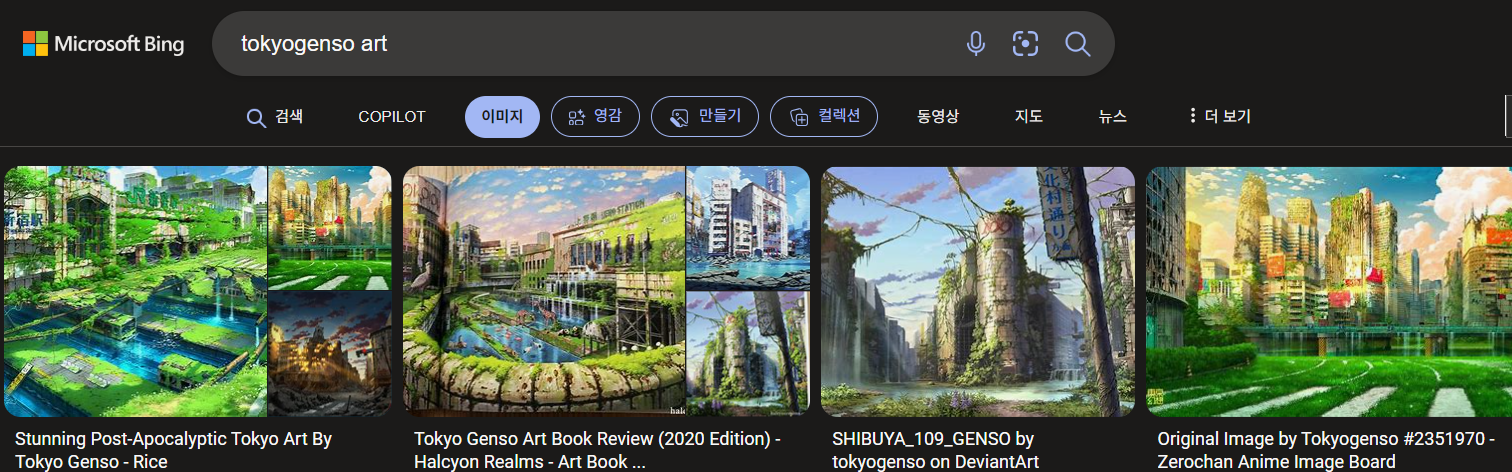Open the 만들기 tab

(x=705, y=117)
